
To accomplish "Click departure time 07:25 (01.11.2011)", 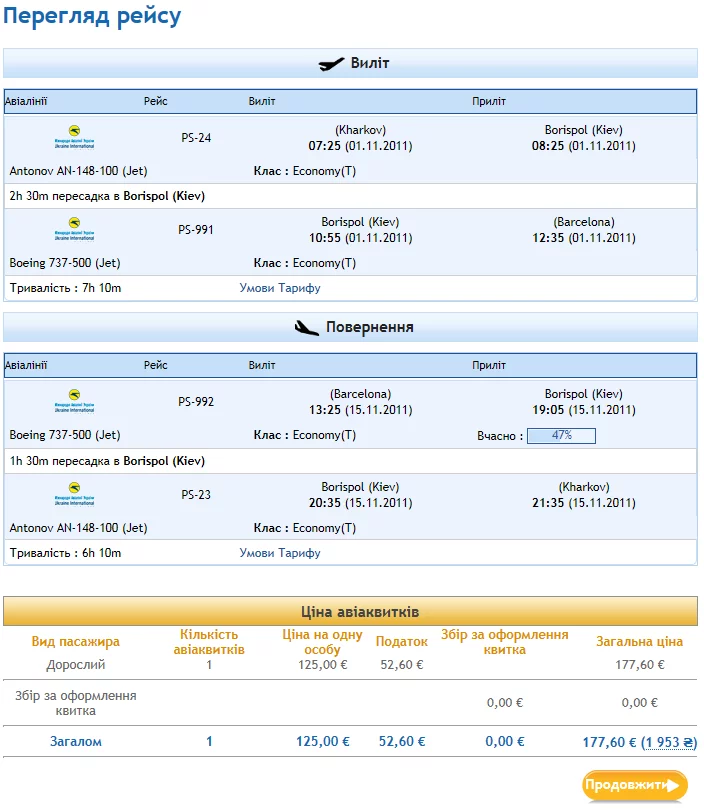I will pos(360,146).
